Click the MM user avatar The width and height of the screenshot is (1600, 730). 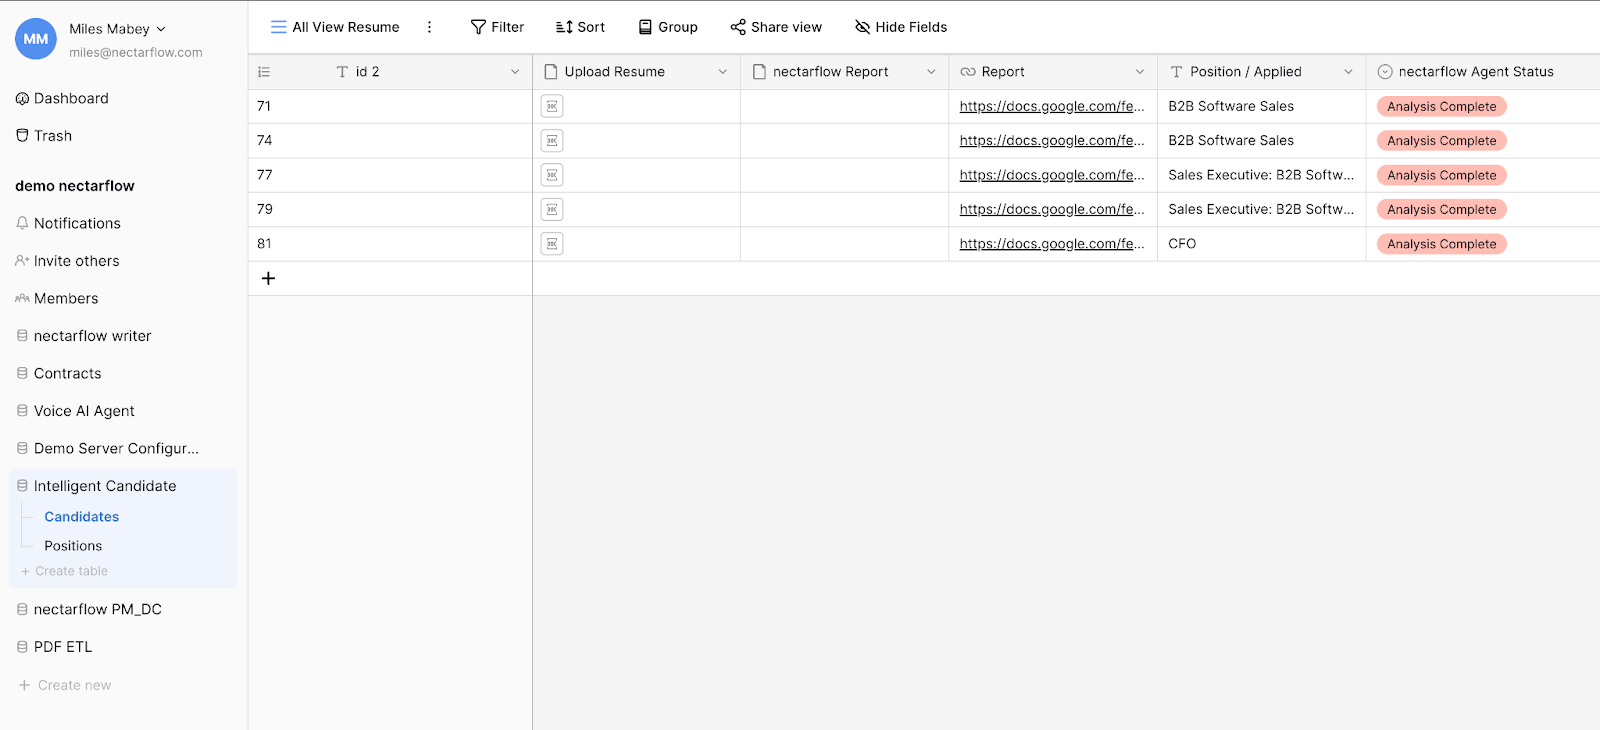[36, 39]
